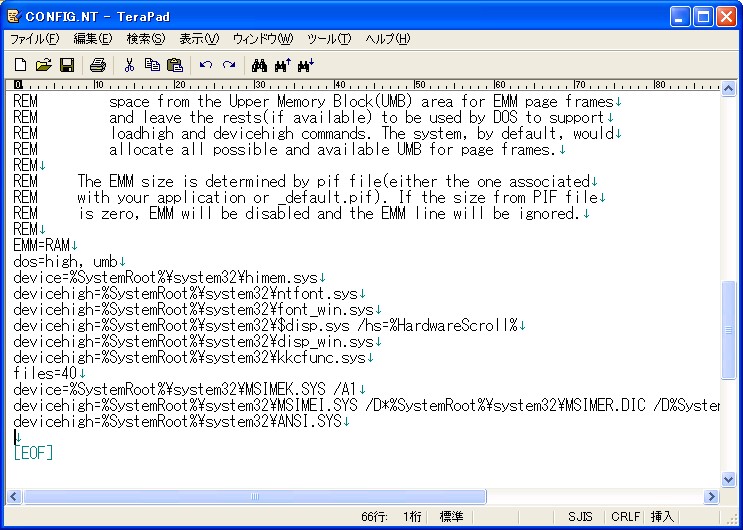Click the status bar resize grip
The image size is (743, 530).
pyautogui.click(x=730, y=518)
